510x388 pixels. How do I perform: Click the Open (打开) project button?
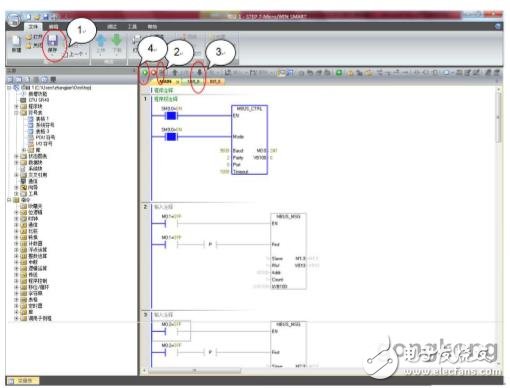tap(35, 37)
